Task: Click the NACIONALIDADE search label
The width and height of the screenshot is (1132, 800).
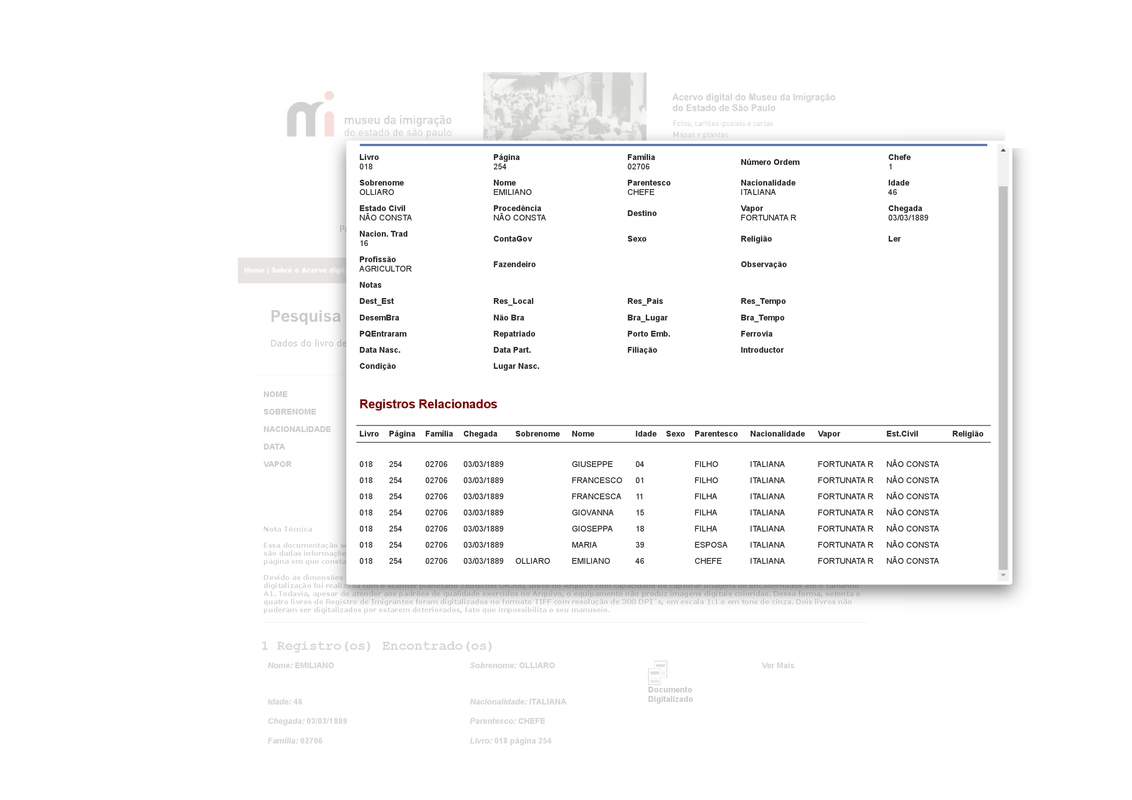Action: (297, 430)
